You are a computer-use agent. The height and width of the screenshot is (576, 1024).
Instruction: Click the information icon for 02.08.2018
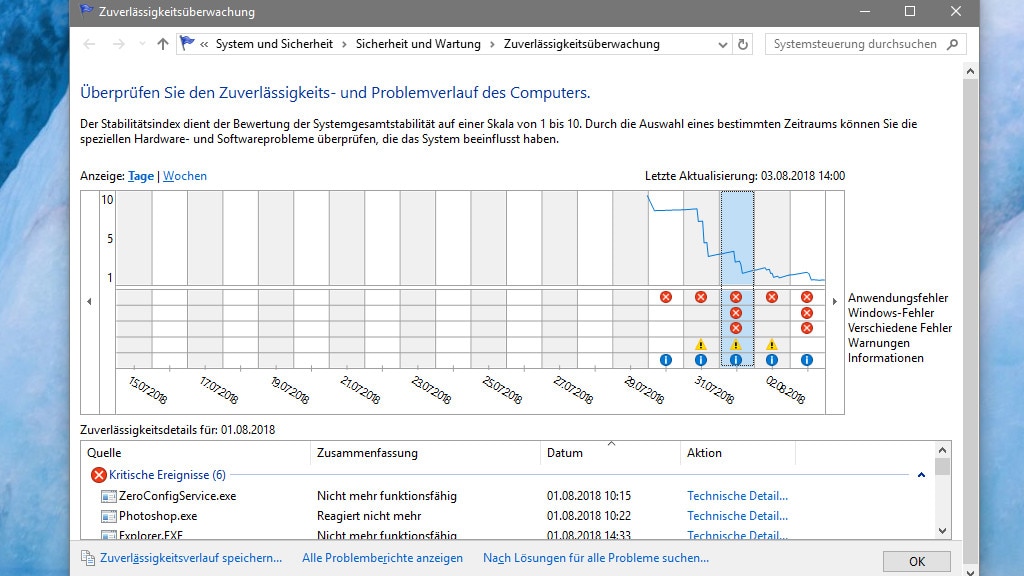[x=772, y=359]
